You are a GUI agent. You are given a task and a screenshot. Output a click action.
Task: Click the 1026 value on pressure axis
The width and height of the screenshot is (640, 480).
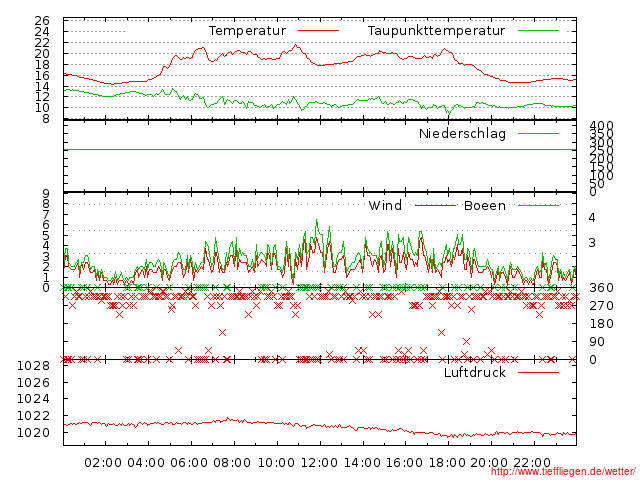click(x=33, y=382)
